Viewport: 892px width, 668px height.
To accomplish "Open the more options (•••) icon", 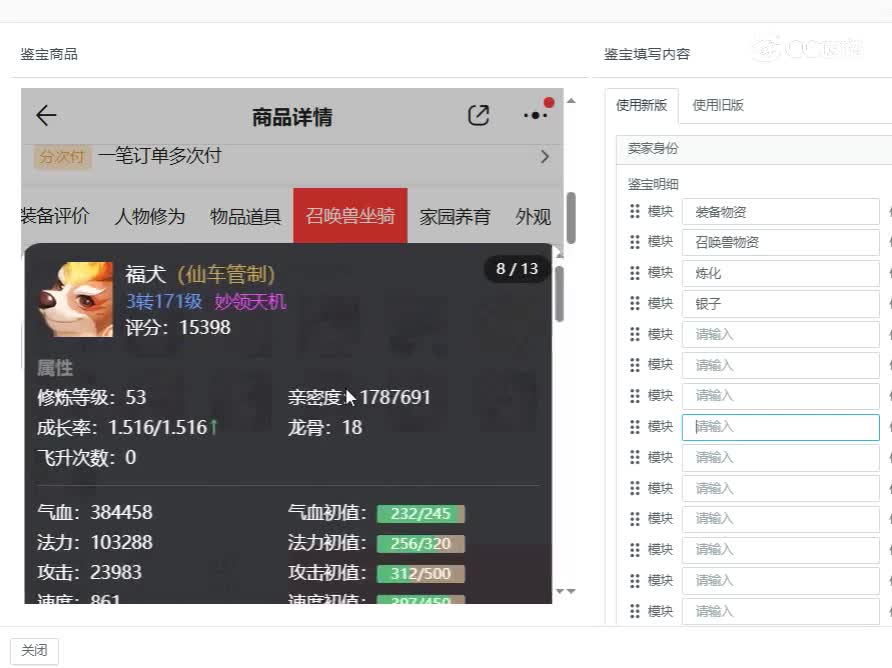I will pos(534,115).
